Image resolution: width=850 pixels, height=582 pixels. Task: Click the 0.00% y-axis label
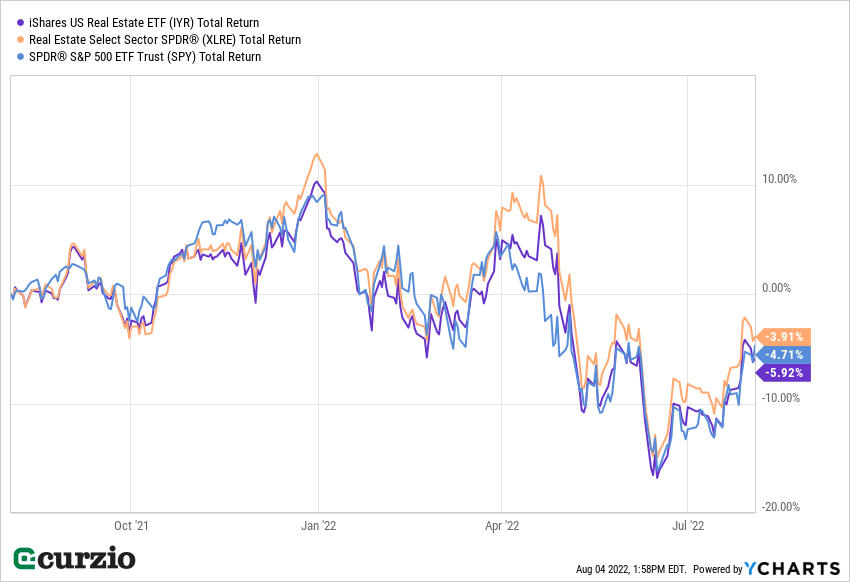pos(779,289)
